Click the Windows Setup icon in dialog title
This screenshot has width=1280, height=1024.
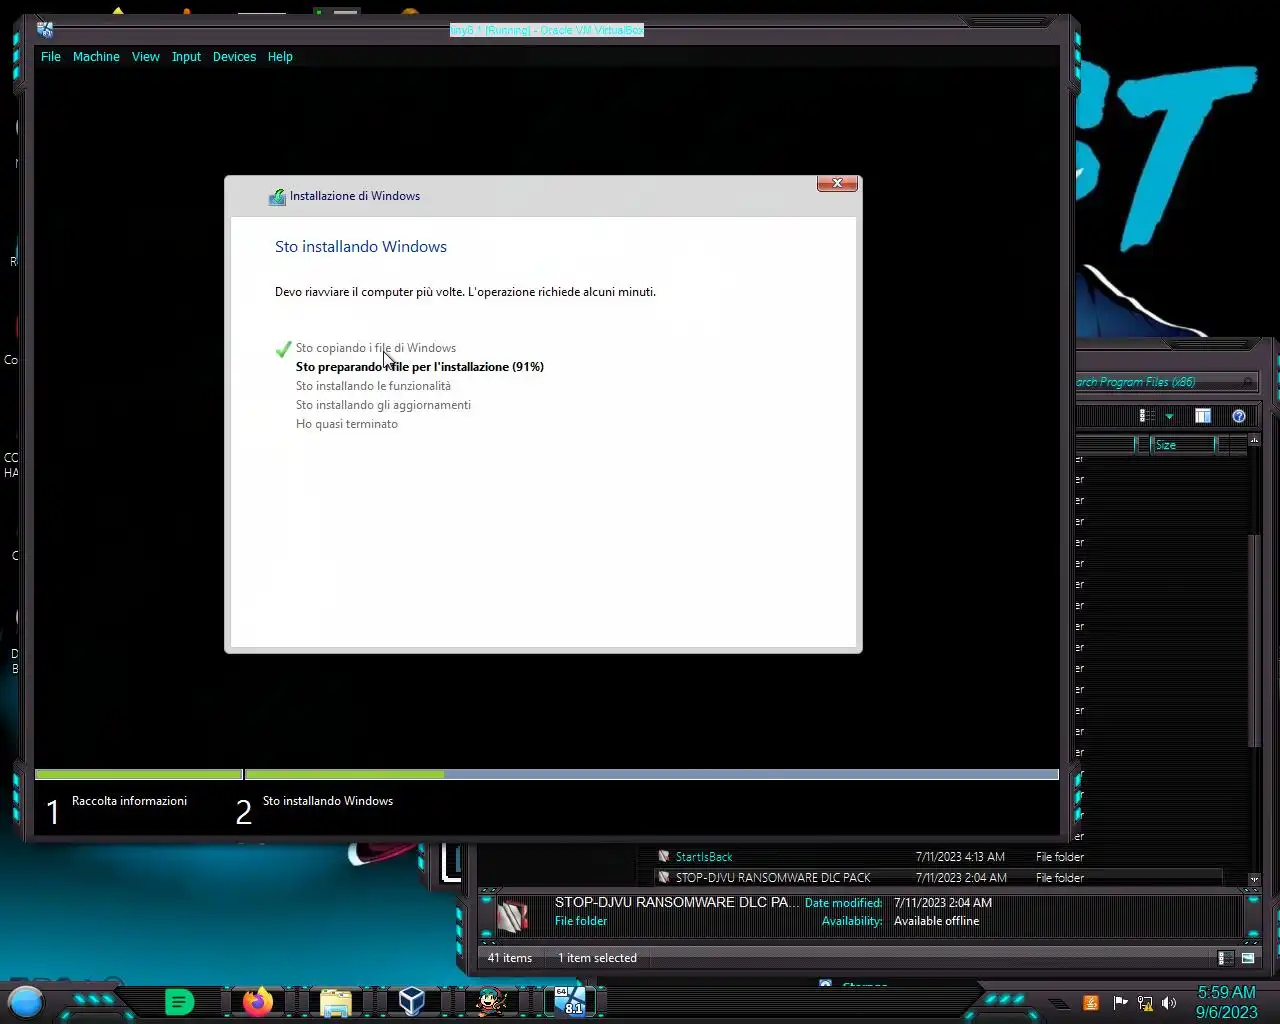pos(277,197)
